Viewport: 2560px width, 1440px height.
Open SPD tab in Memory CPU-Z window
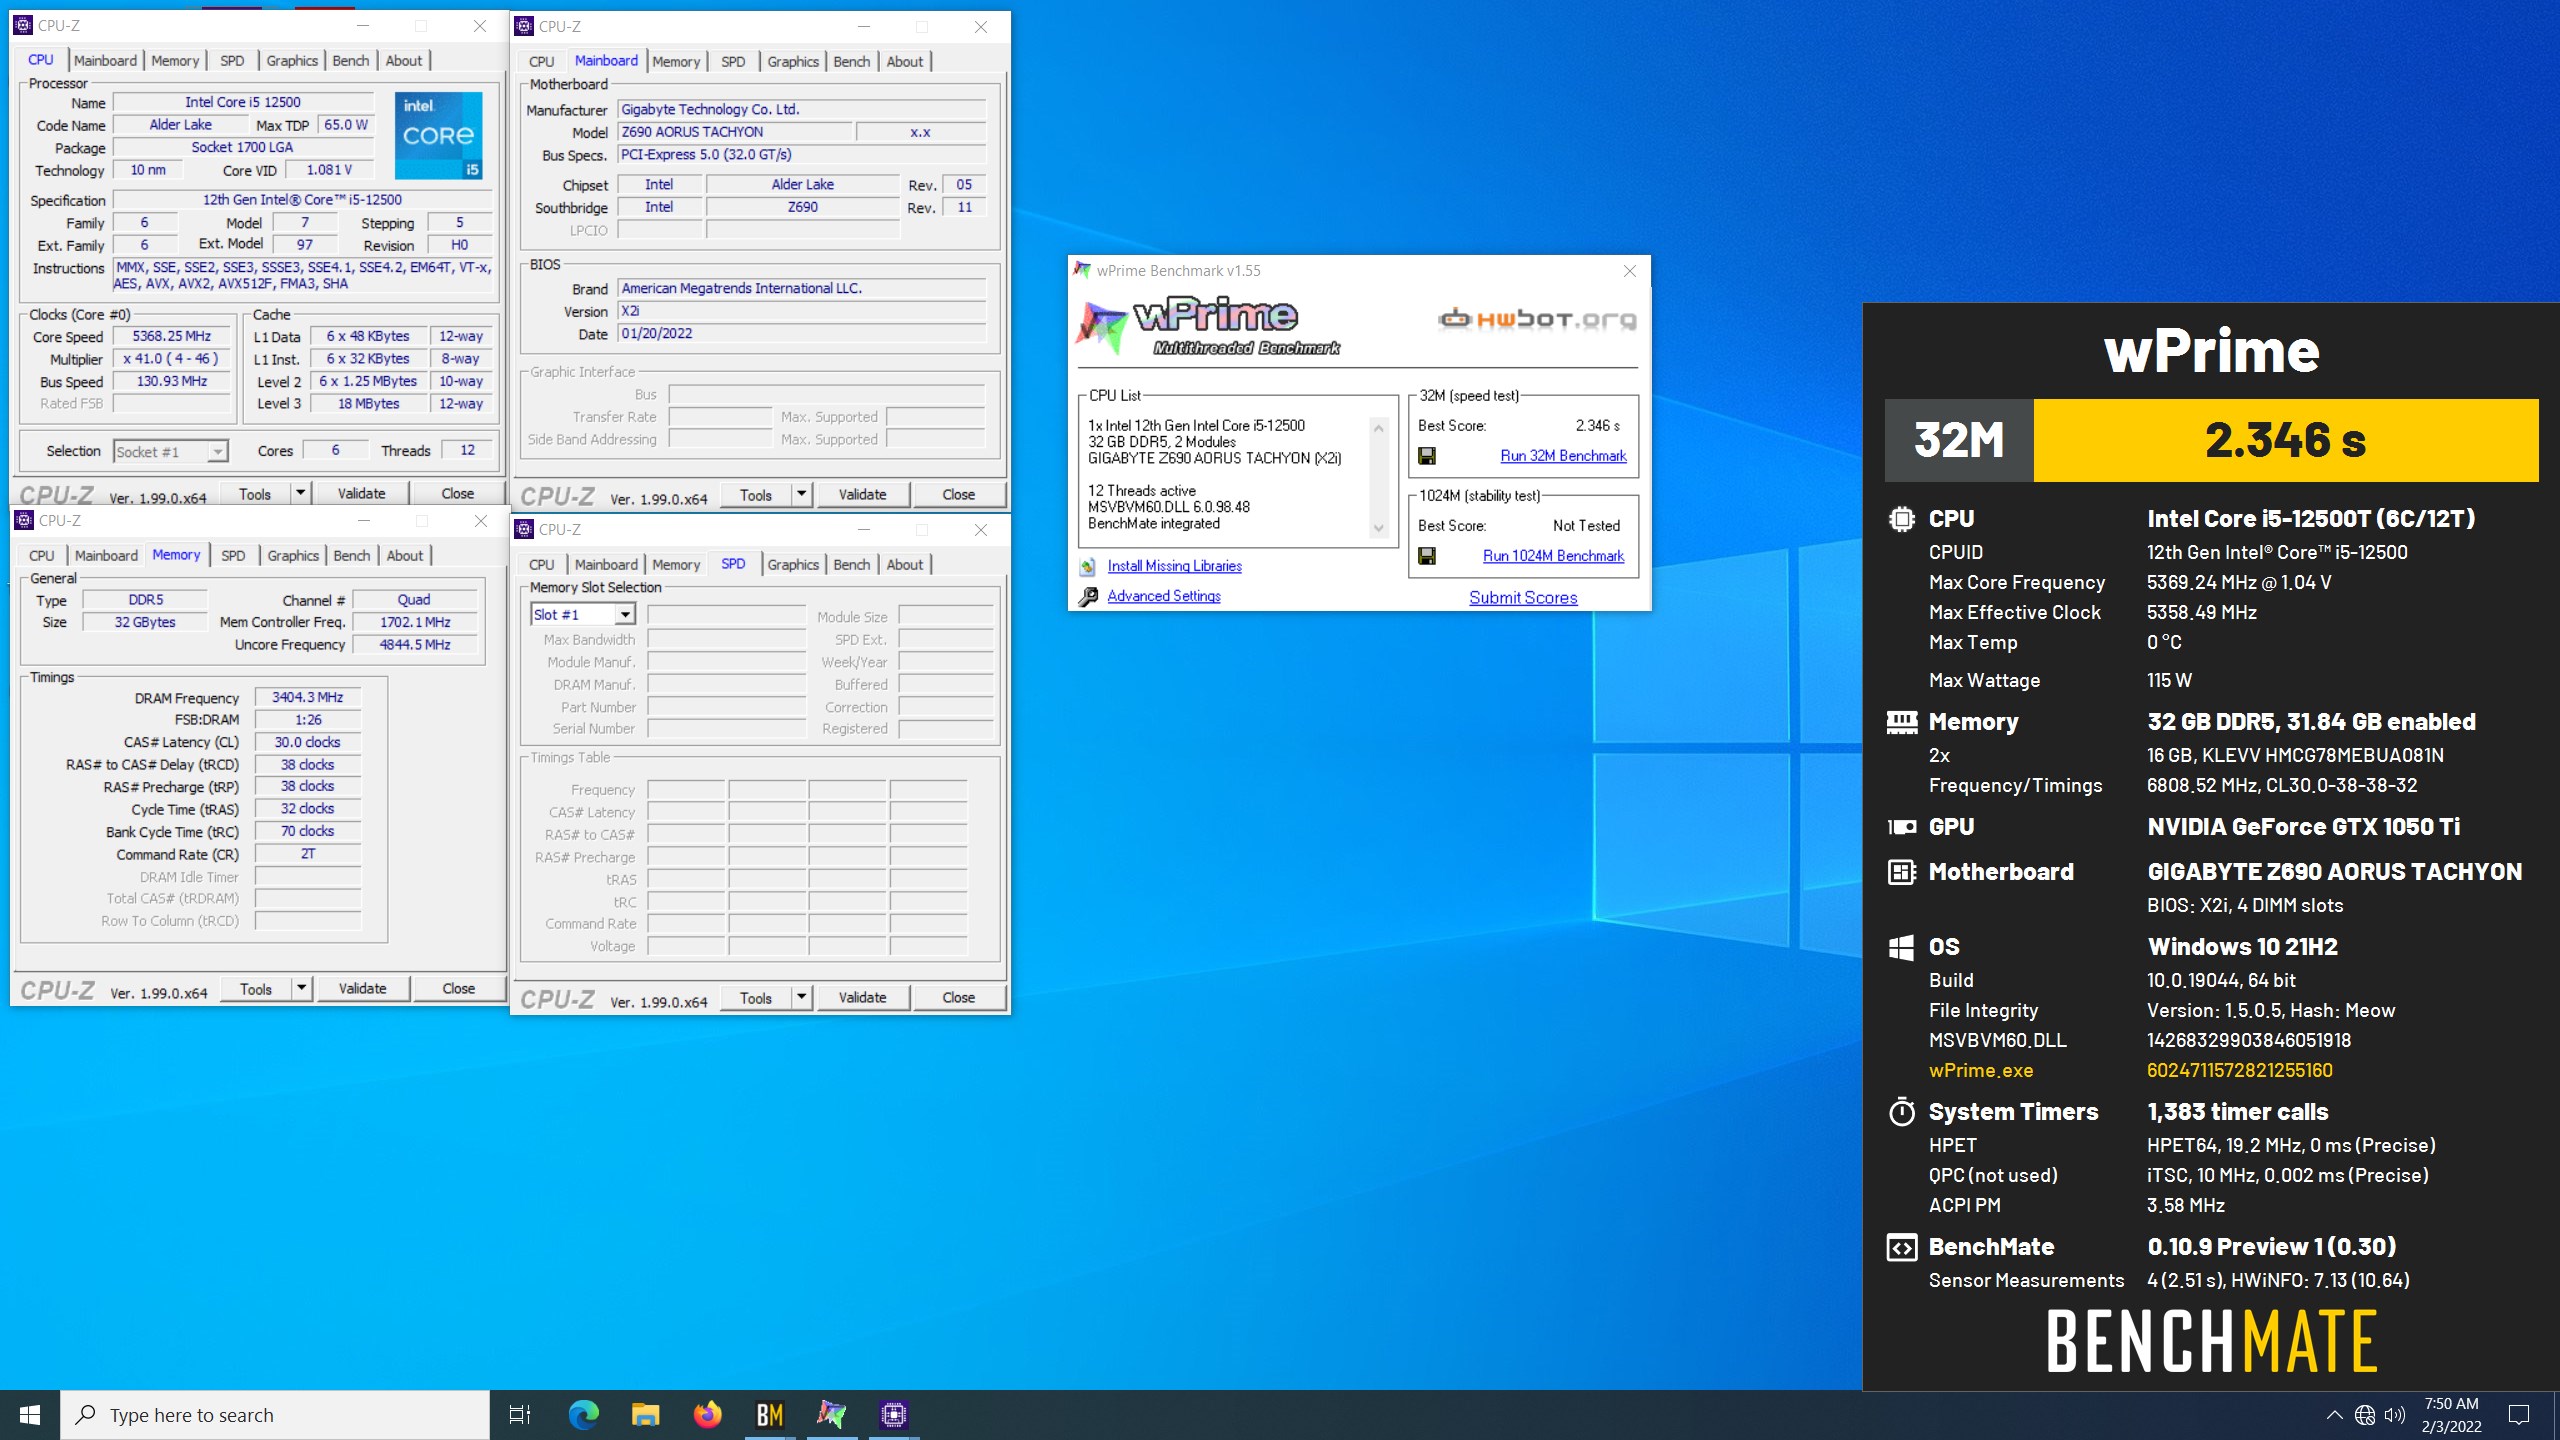(233, 556)
